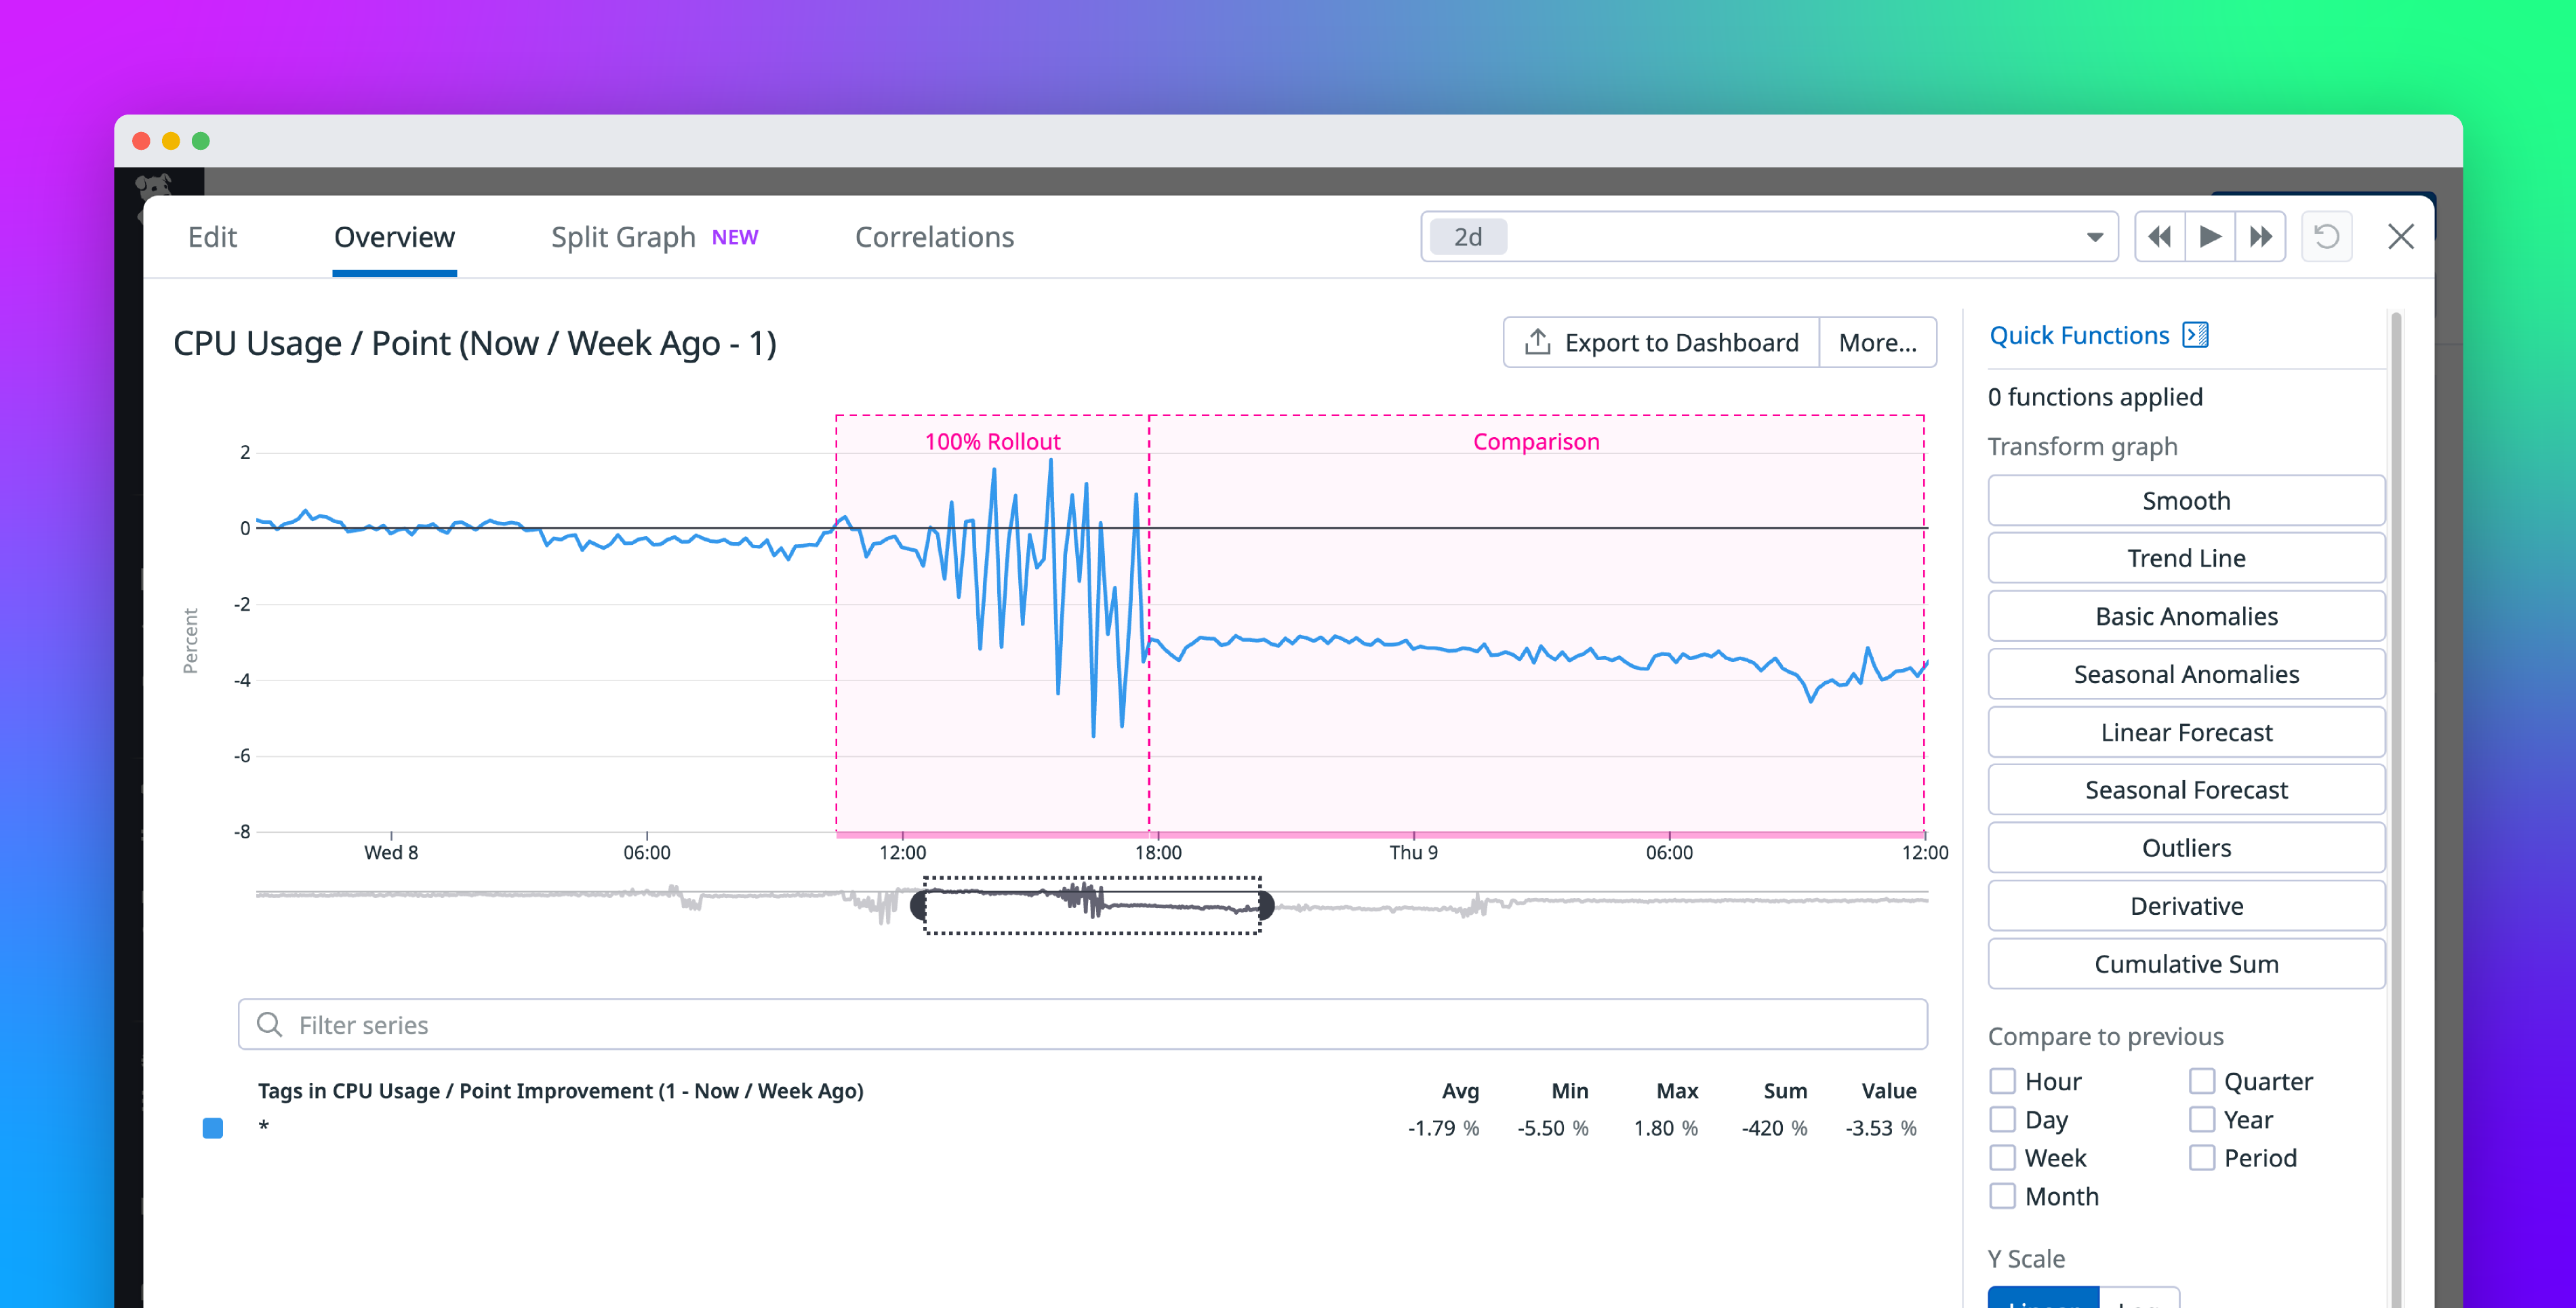Enable the Hour comparison checkbox
The width and height of the screenshot is (2576, 1308).
(2003, 1081)
